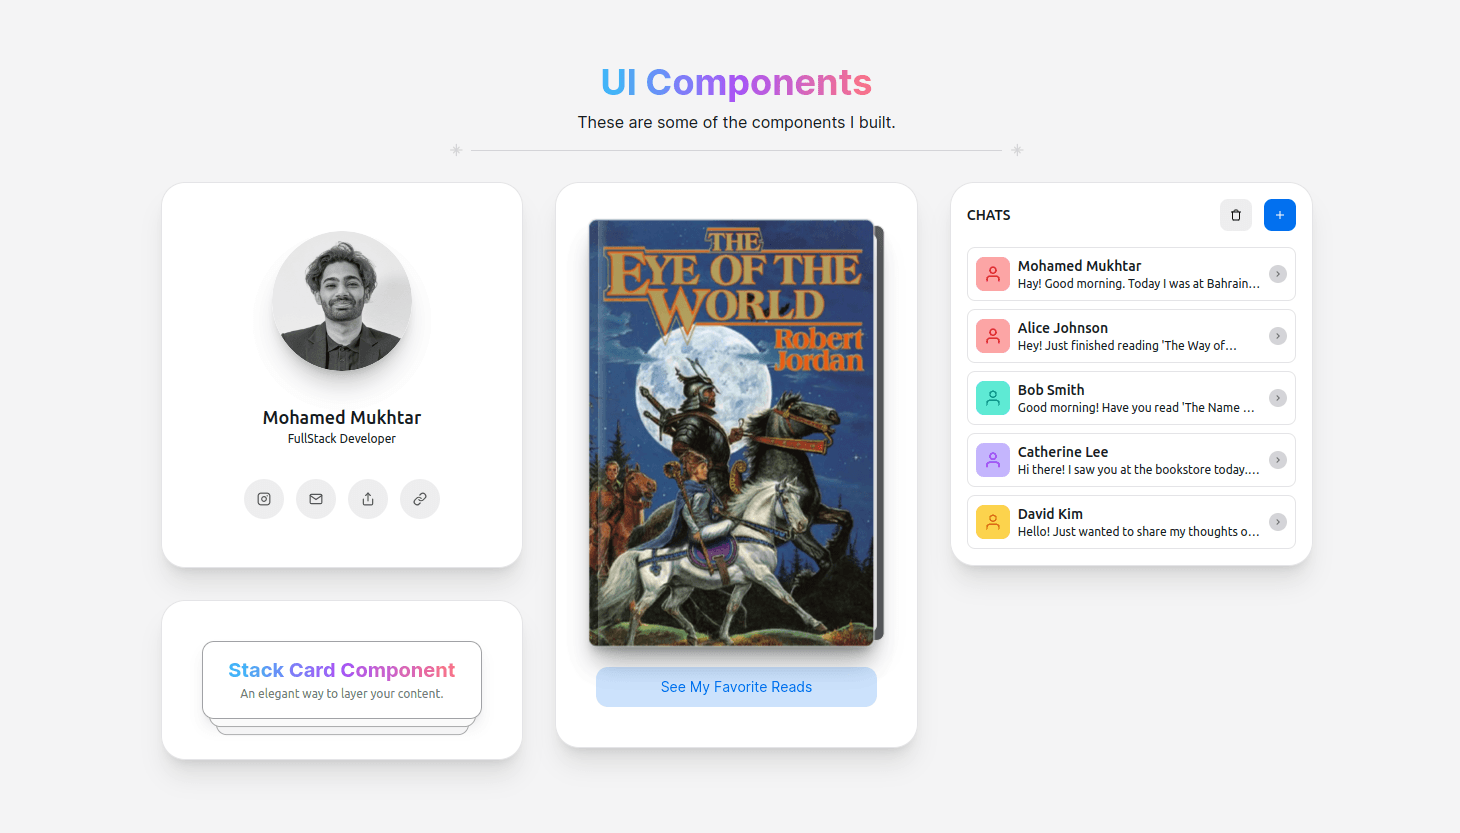Click Bob Smith's teal avatar icon
Image resolution: width=1460 pixels, height=833 pixels.
click(x=993, y=398)
